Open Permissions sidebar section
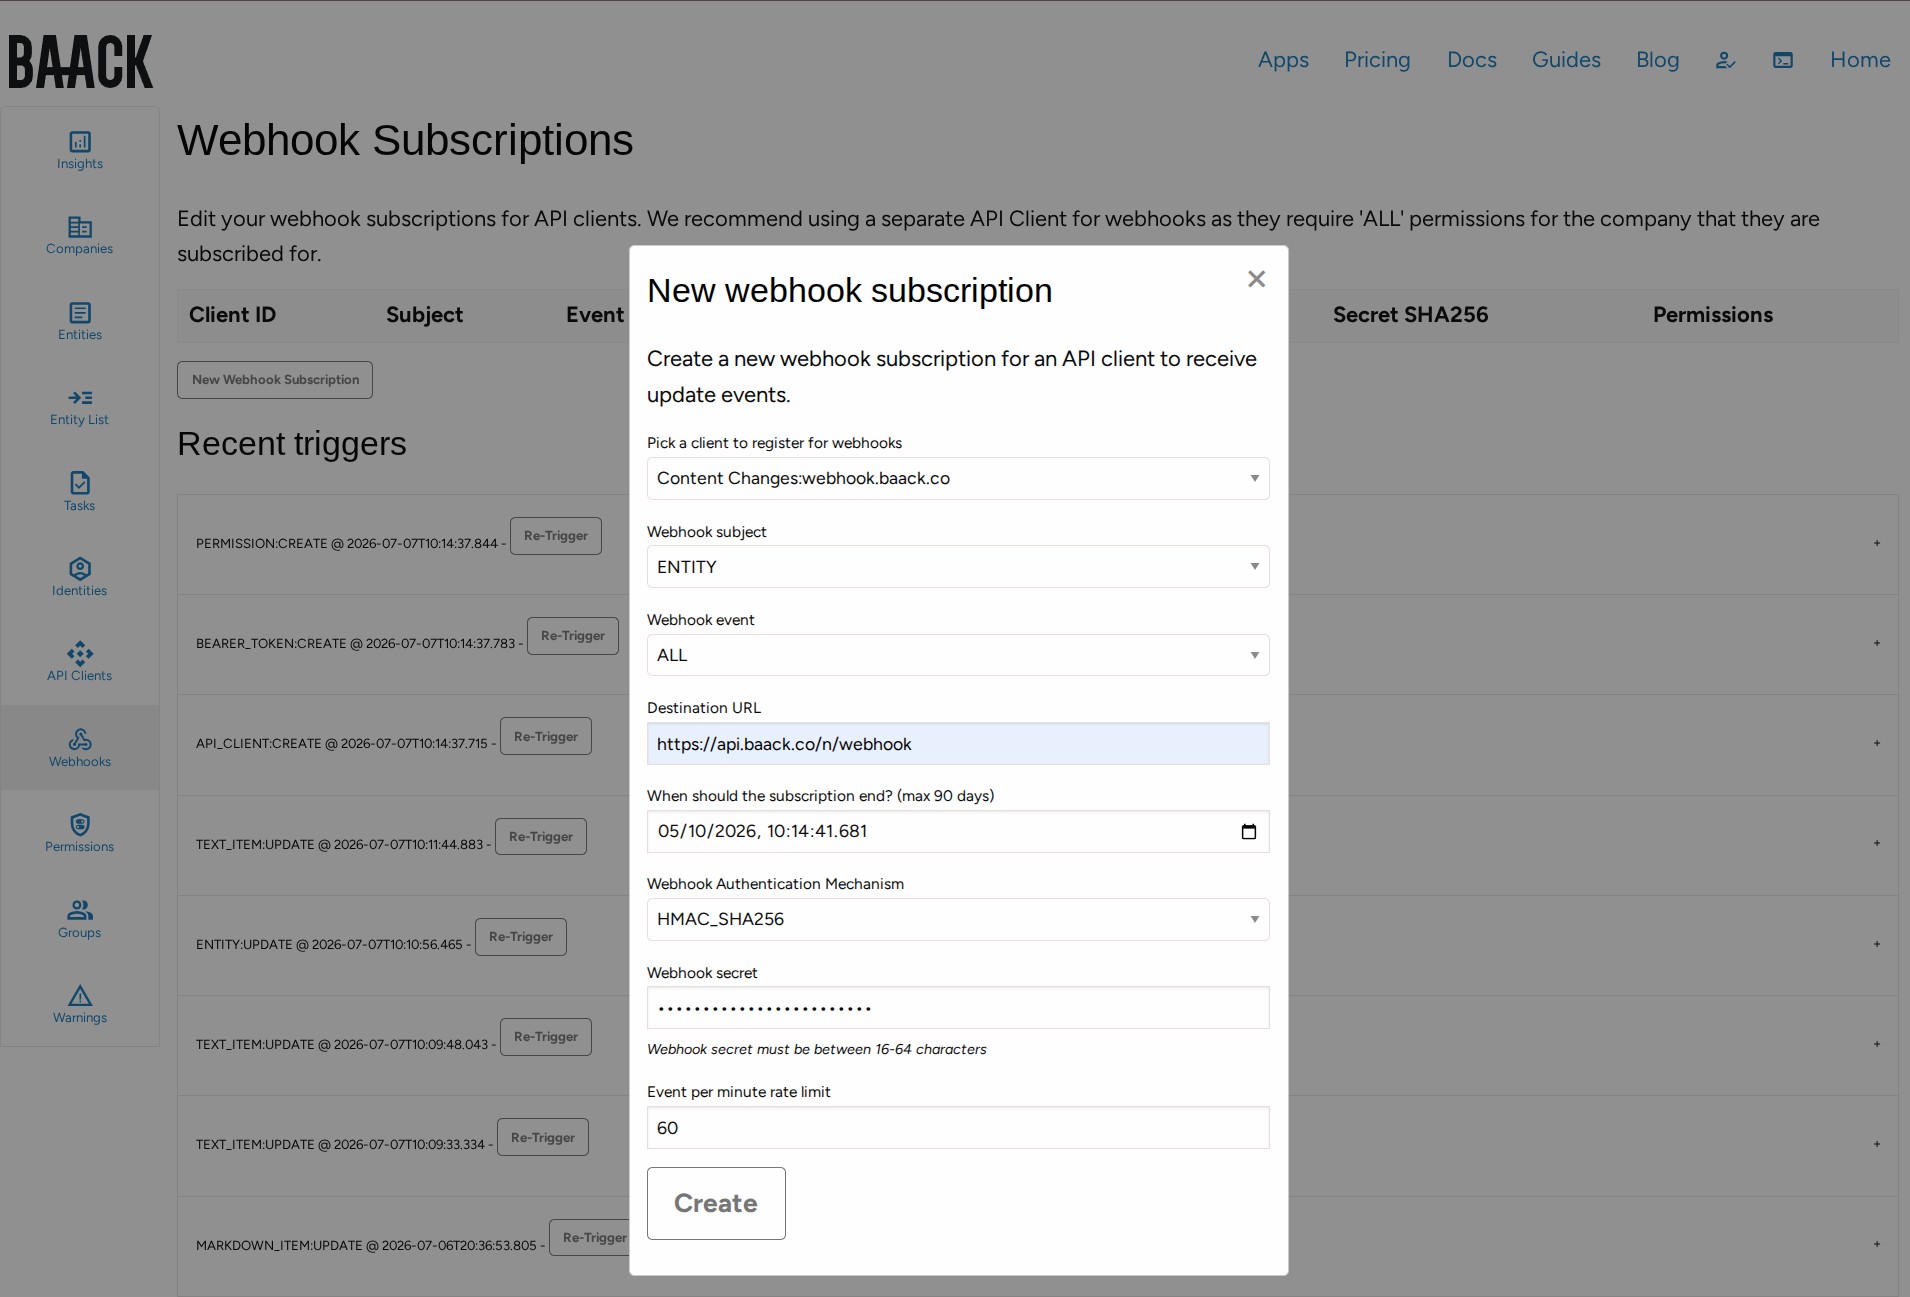The image size is (1910, 1297). click(x=80, y=834)
